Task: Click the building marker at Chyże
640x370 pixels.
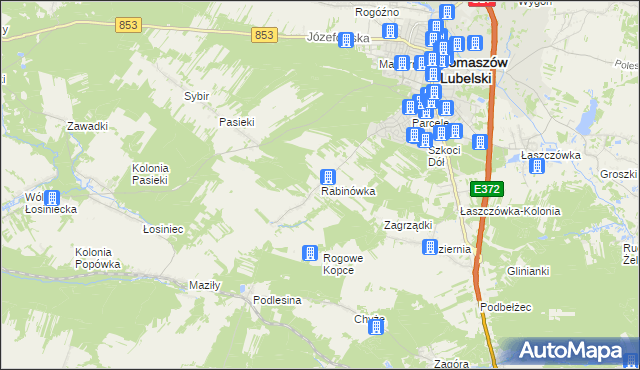Action: tap(376, 327)
